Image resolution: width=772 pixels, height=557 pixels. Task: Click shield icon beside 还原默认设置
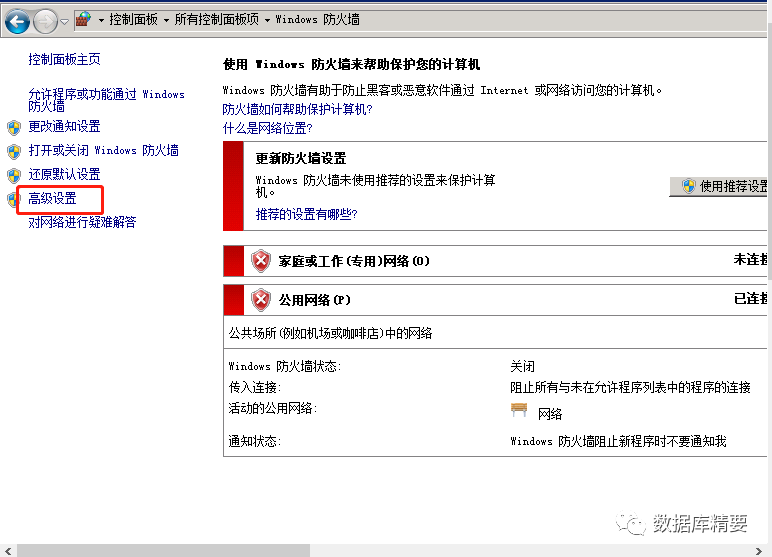[x=14, y=175]
